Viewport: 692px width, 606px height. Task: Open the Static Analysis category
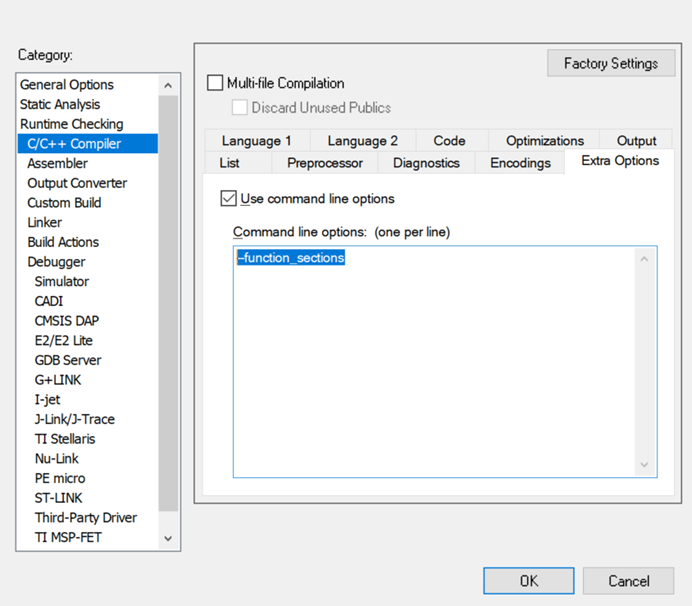(x=60, y=104)
